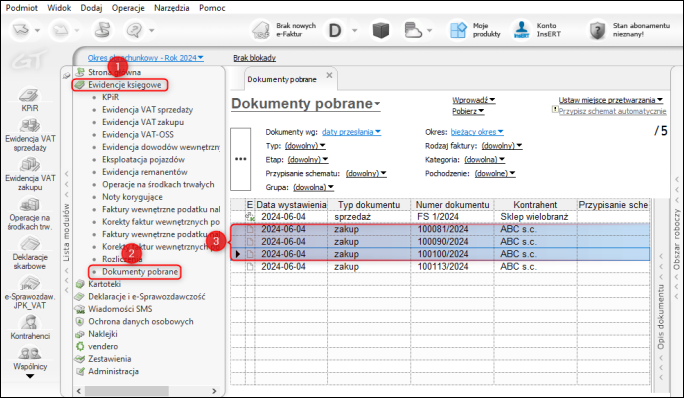Open KPiR module from sidebar icons
684x398 pixels.
click(29, 95)
